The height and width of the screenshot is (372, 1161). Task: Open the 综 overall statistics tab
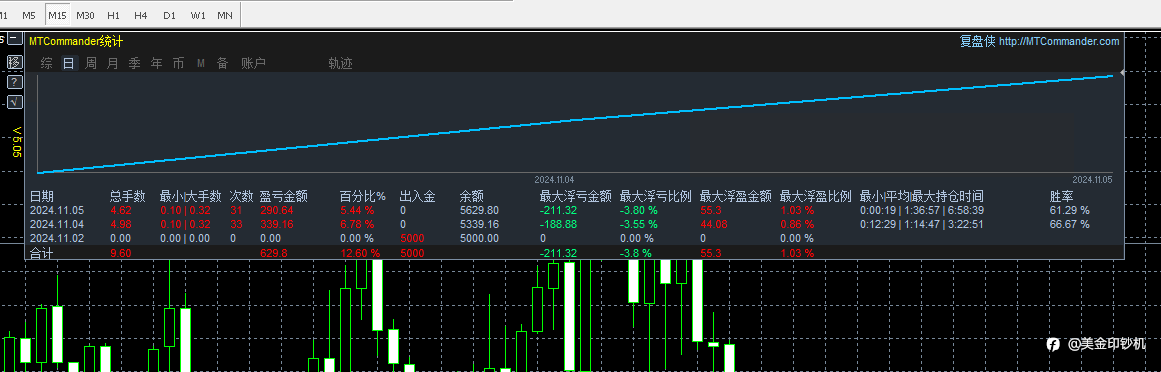pos(47,64)
